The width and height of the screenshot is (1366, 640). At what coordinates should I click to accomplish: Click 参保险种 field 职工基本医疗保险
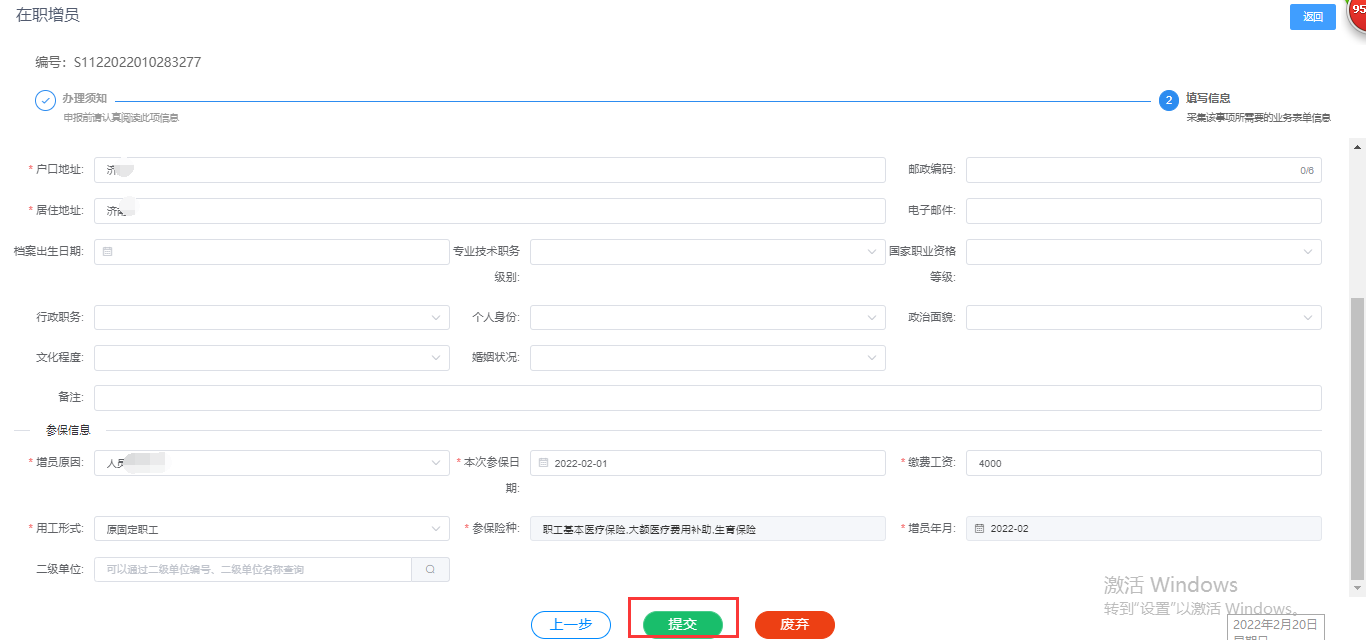coord(708,529)
